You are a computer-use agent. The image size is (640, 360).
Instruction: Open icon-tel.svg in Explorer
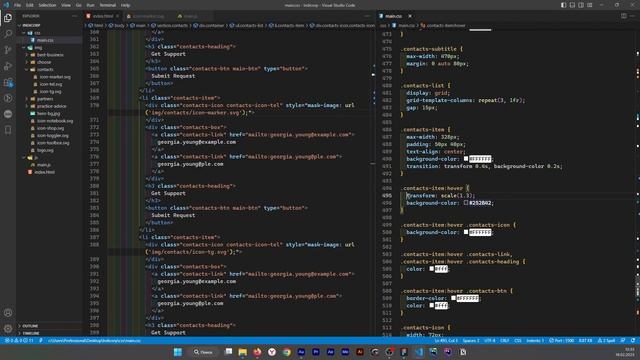pos(51,84)
